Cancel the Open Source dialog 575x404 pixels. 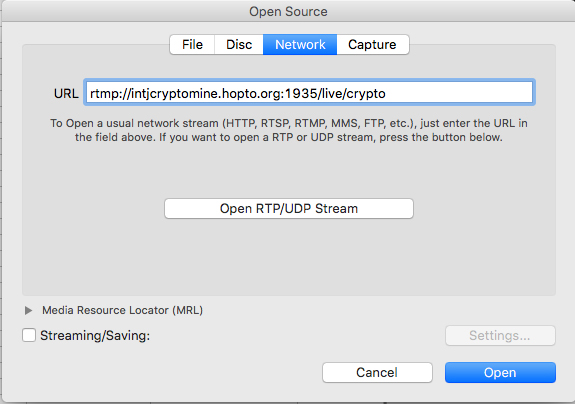377,372
